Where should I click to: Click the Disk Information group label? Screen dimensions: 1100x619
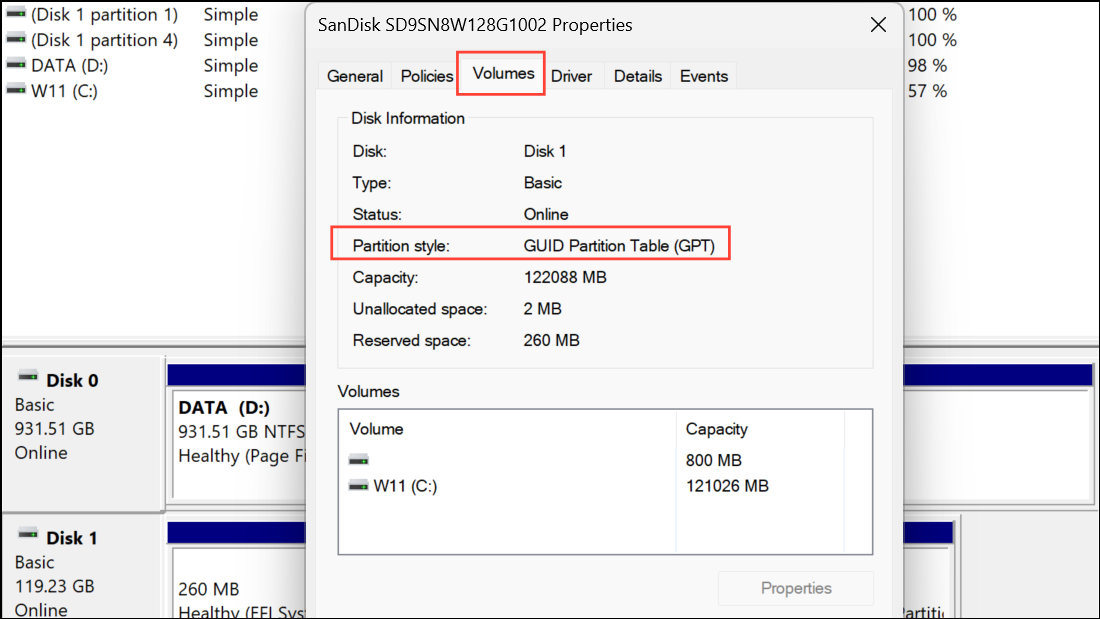(x=408, y=118)
